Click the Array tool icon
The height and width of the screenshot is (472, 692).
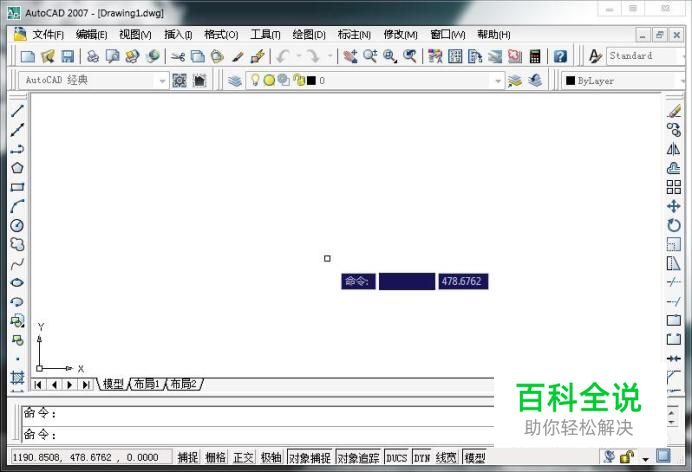coord(673,187)
